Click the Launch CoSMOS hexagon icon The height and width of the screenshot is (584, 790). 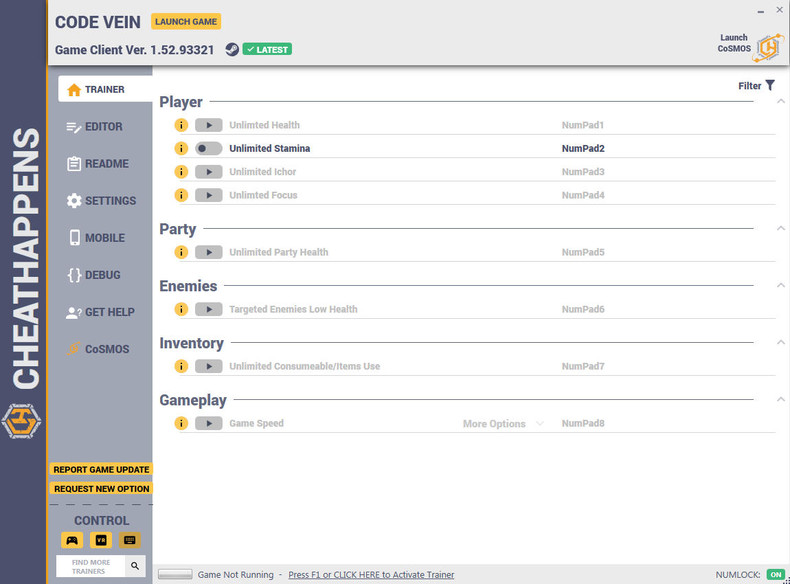pos(768,48)
